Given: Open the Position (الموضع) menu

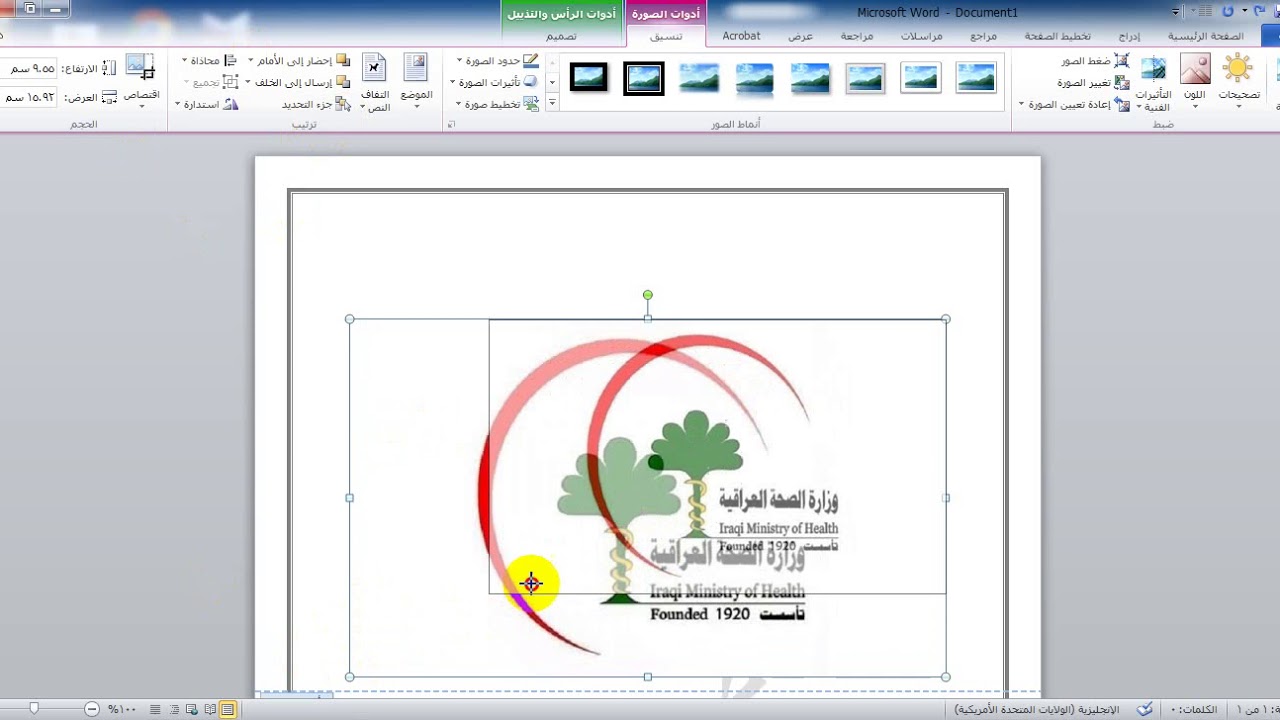Looking at the screenshot, I should pyautogui.click(x=416, y=81).
